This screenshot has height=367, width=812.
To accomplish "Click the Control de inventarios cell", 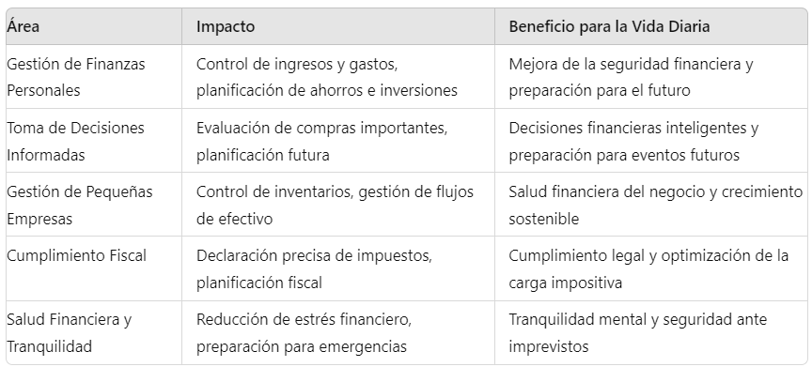I will [x=338, y=204].
